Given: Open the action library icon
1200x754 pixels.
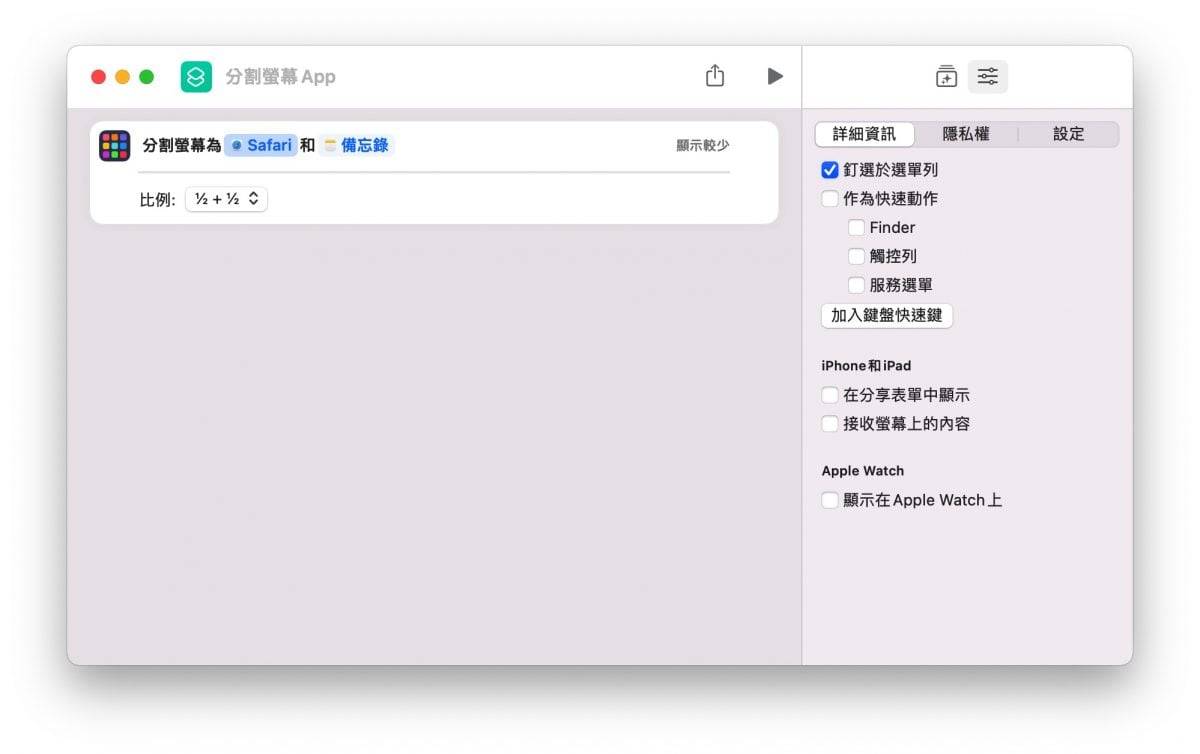Looking at the screenshot, I should click(x=946, y=76).
